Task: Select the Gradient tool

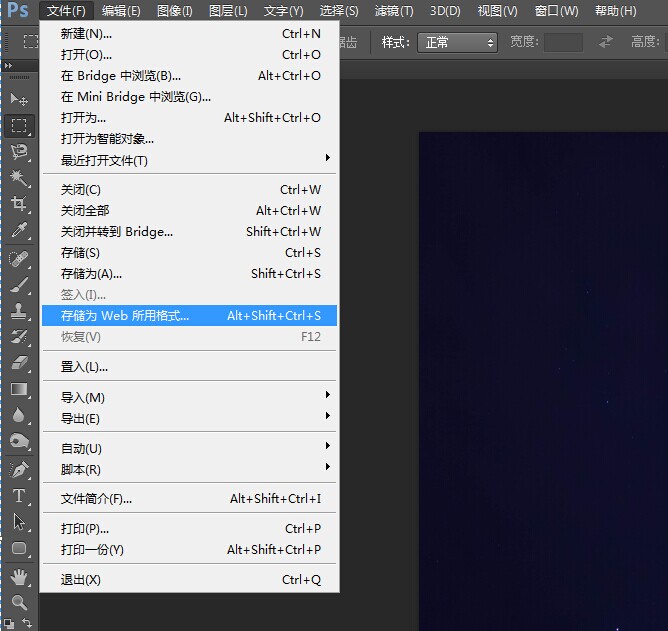Action: point(19,389)
